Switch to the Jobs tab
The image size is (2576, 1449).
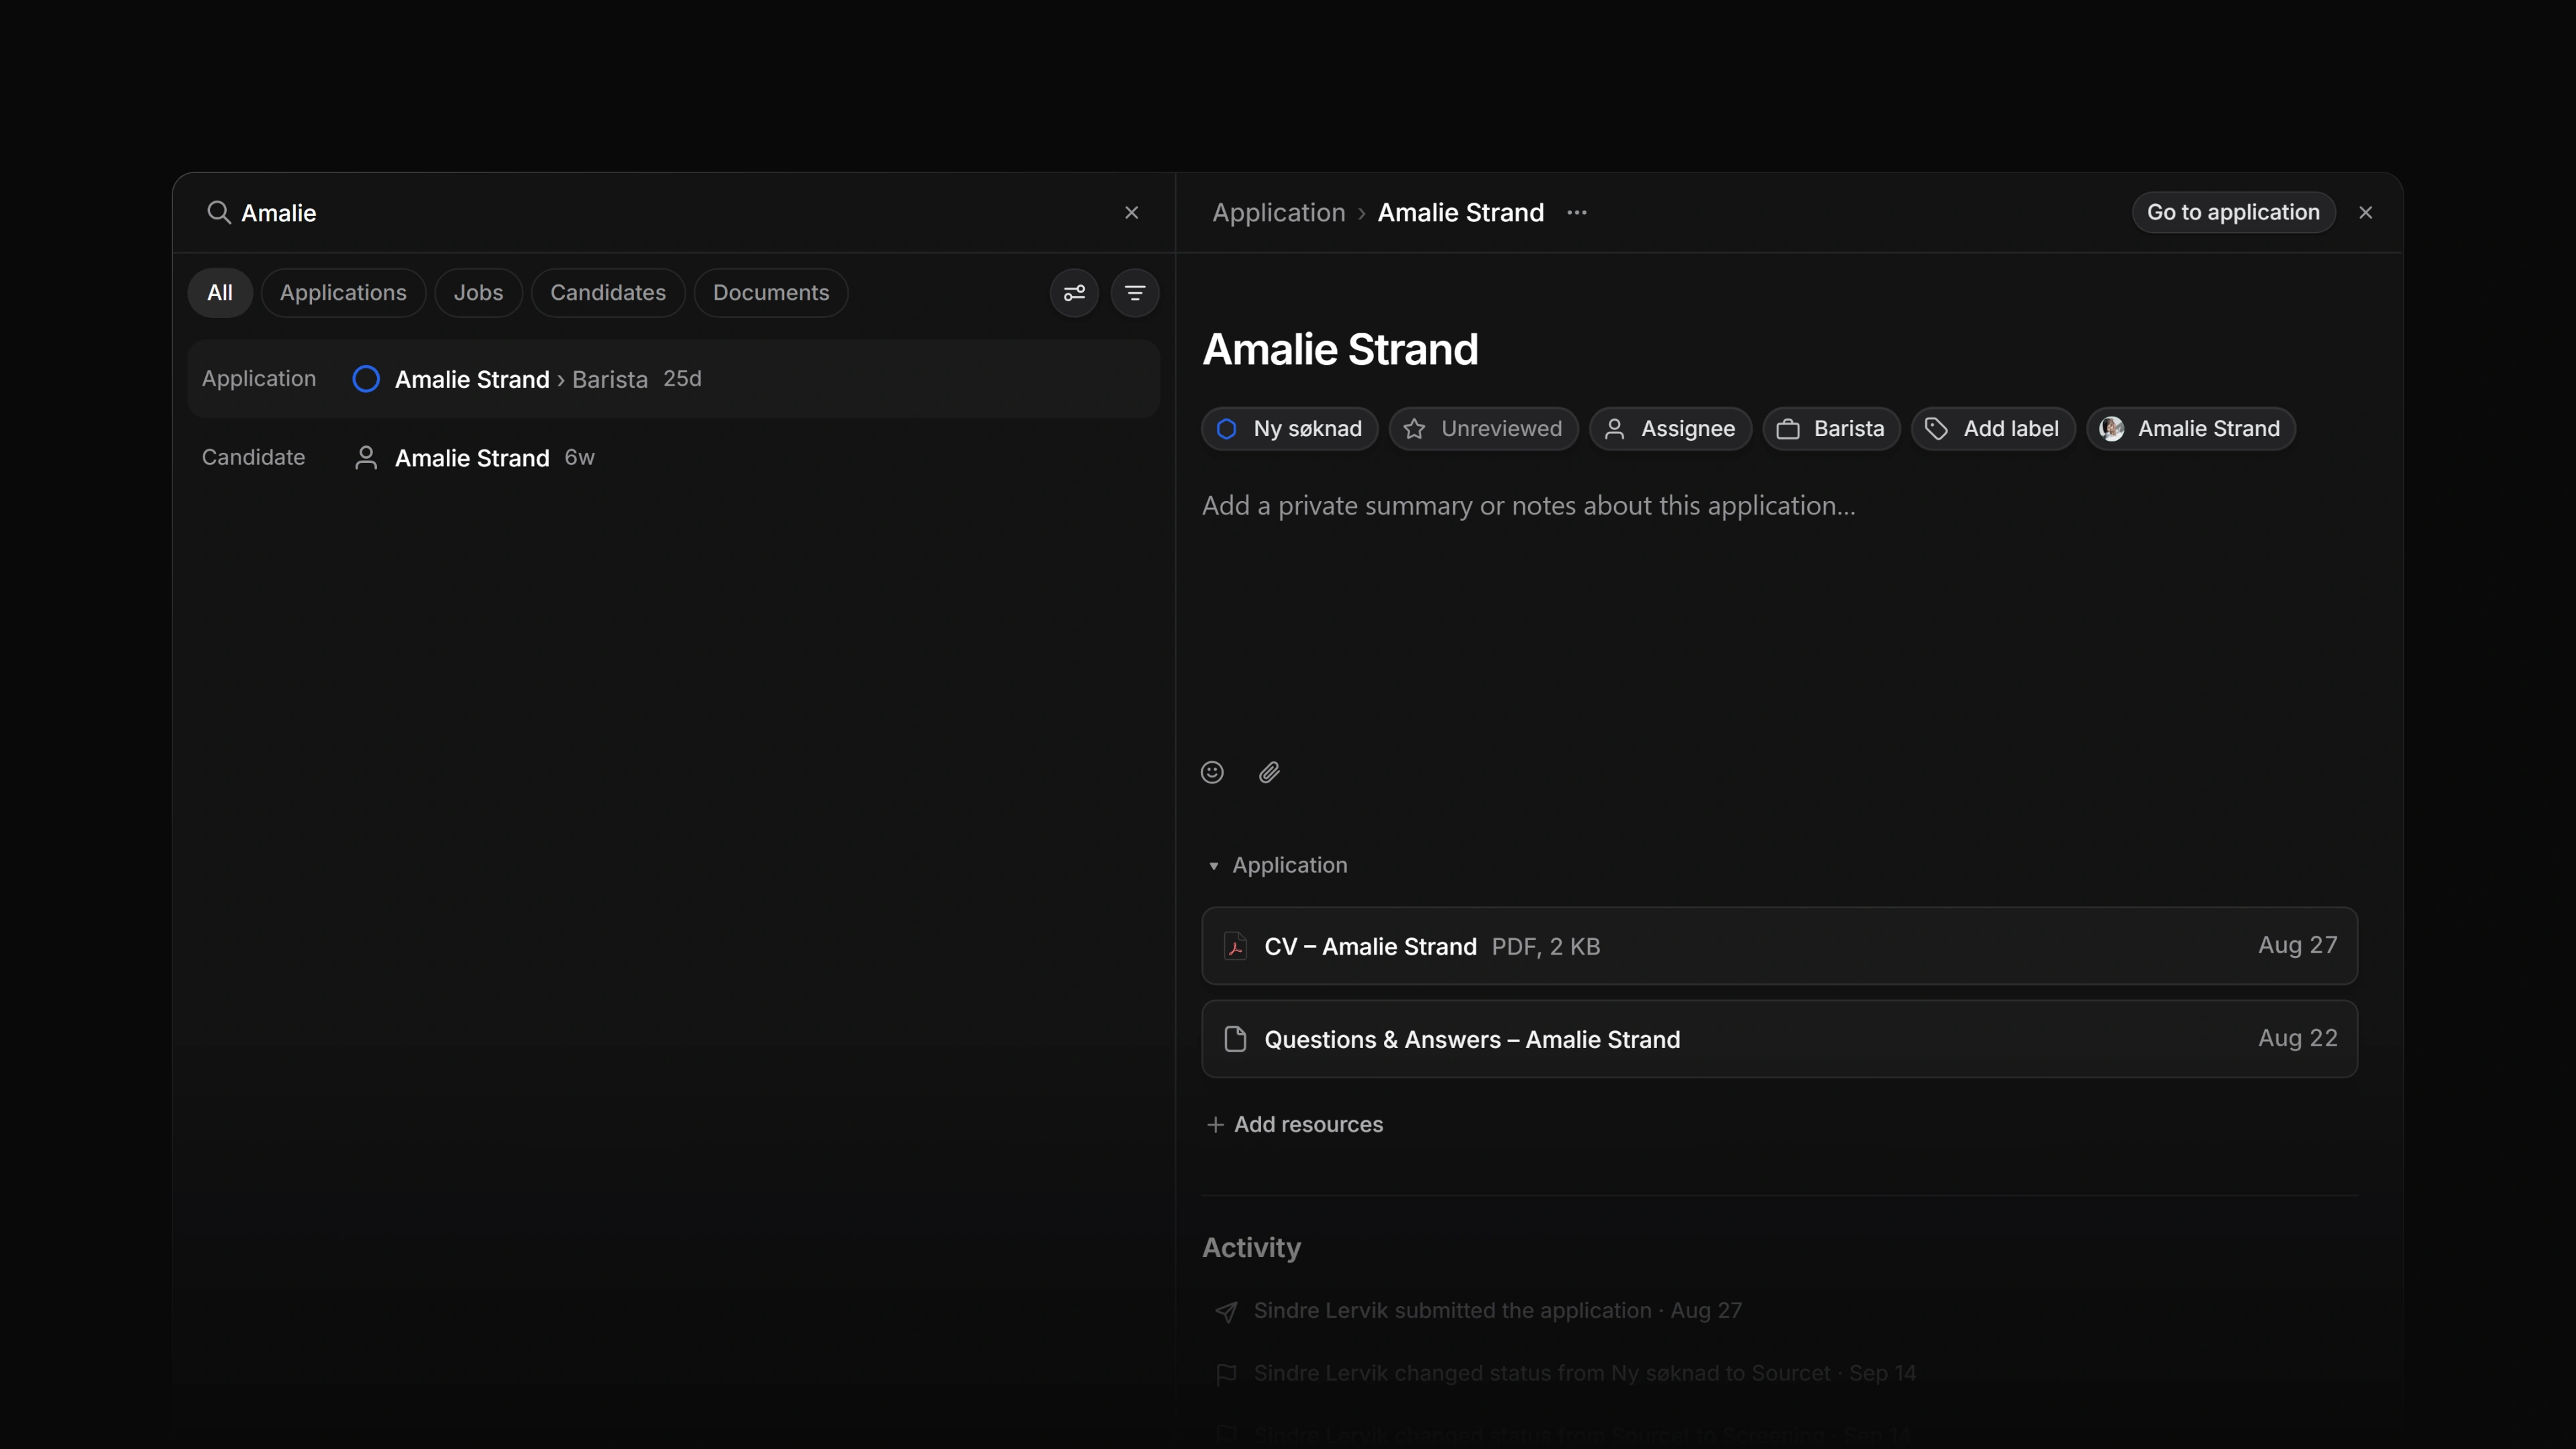[x=478, y=293]
